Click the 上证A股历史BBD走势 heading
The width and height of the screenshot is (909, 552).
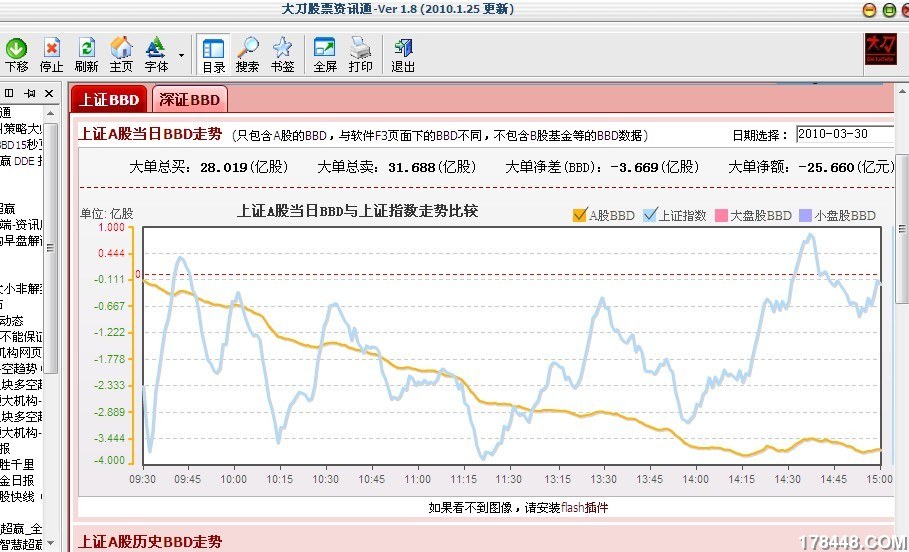[150, 542]
